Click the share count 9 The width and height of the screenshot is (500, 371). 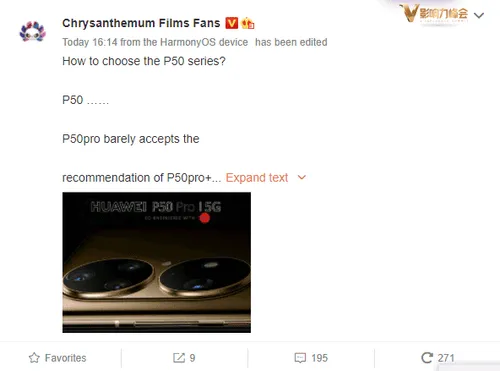tap(192, 358)
